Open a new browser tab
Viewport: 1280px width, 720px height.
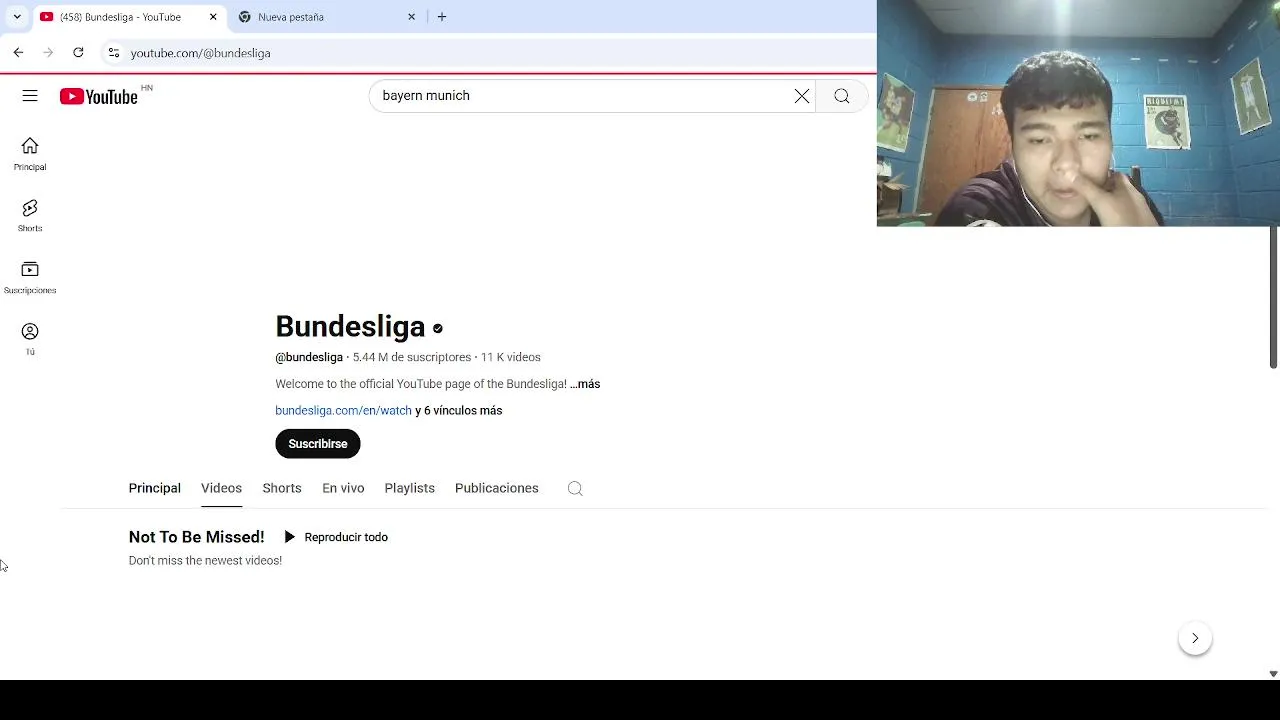pyautogui.click(x=442, y=17)
